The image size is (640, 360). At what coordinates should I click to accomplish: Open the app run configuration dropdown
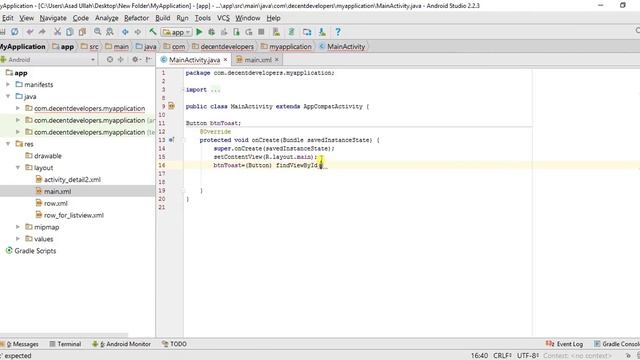click(176, 32)
